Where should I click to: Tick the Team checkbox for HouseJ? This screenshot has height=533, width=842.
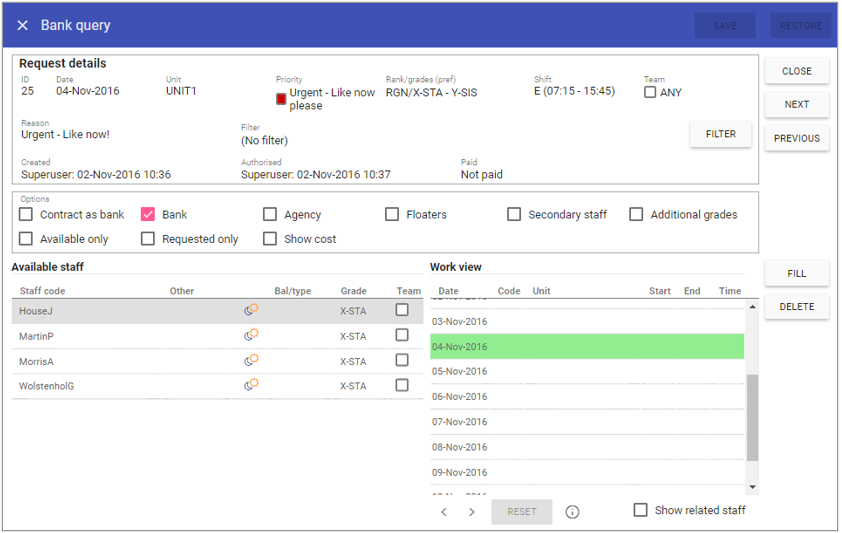click(x=402, y=310)
